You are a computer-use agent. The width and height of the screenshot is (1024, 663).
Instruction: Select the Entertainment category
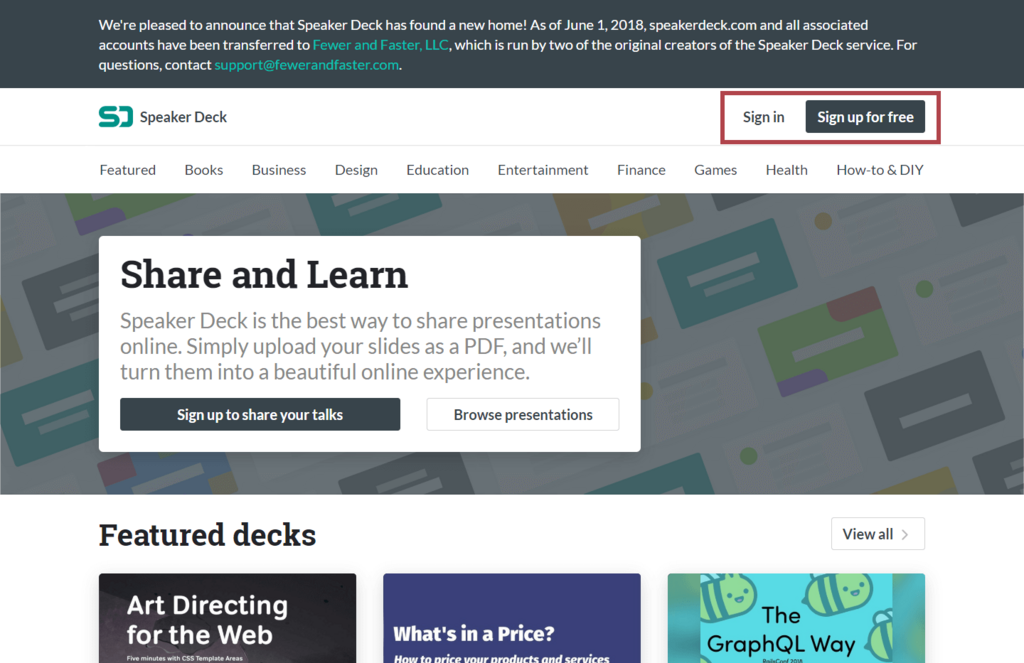(543, 170)
